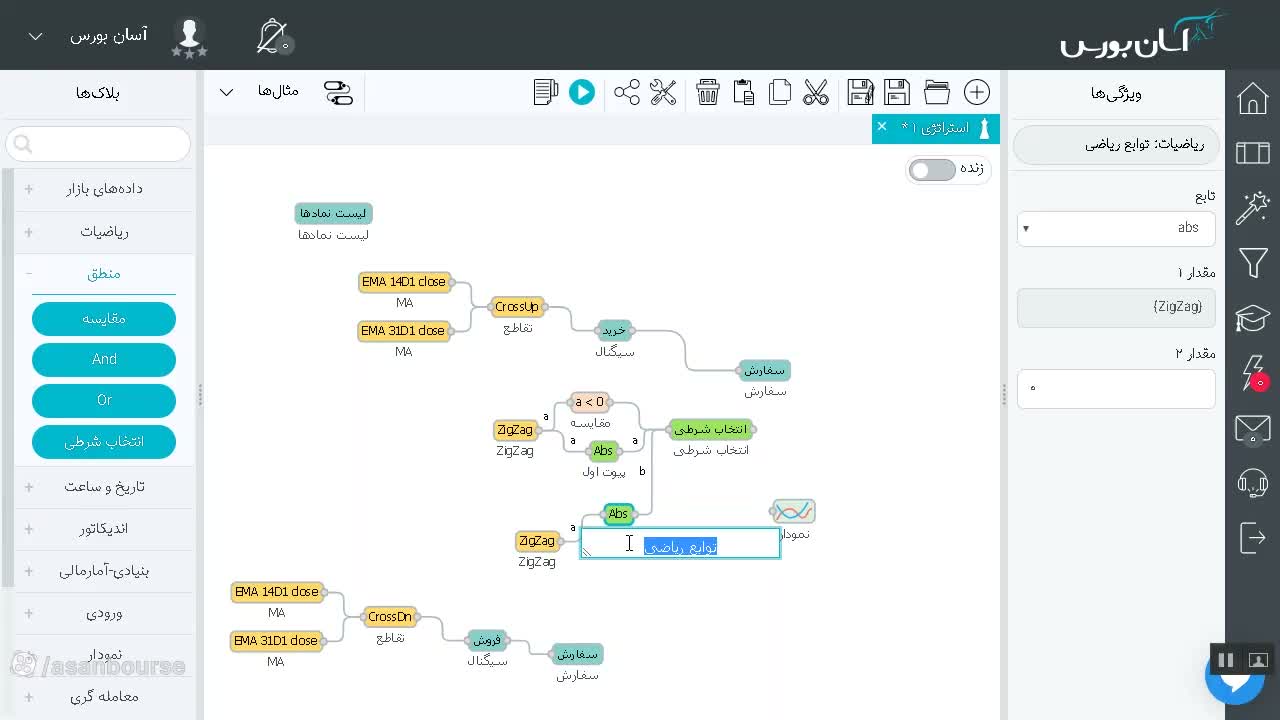Add the انتخاب شرطی block
The width and height of the screenshot is (1280, 720).
pyautogui.click(x=104, y=442)
